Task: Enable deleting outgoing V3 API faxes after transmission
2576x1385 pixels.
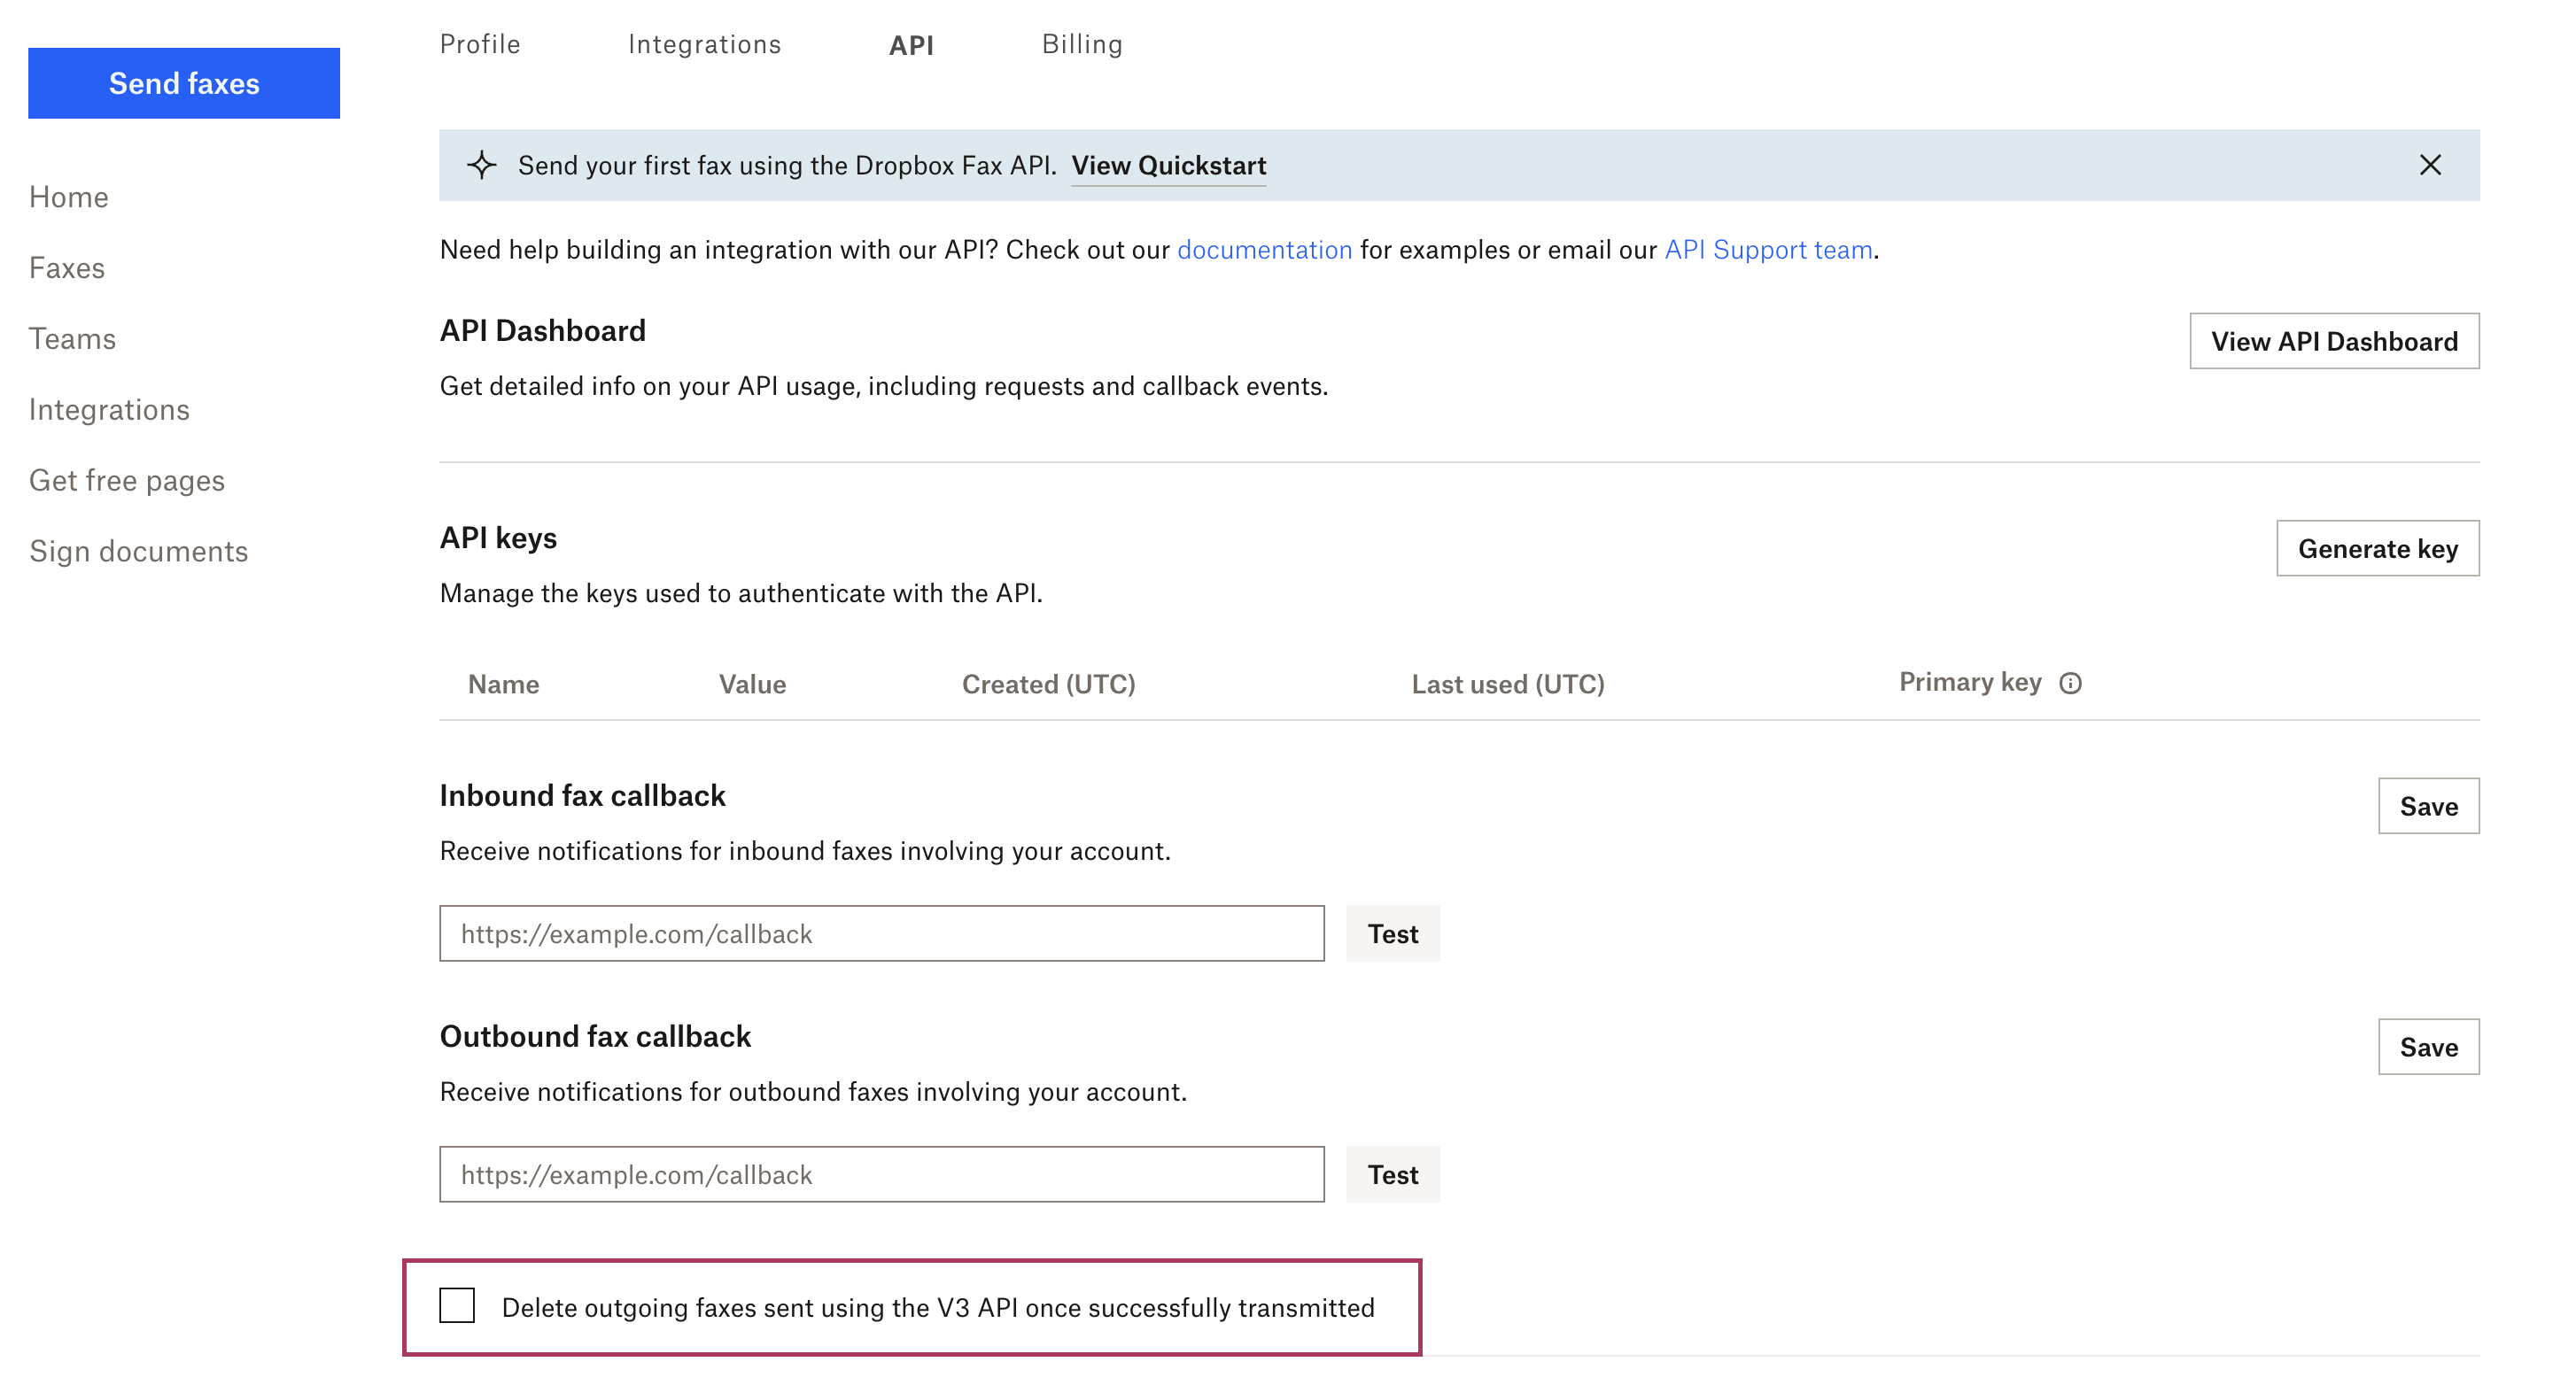Action: pyautogui.click(x=458, y=1305)
